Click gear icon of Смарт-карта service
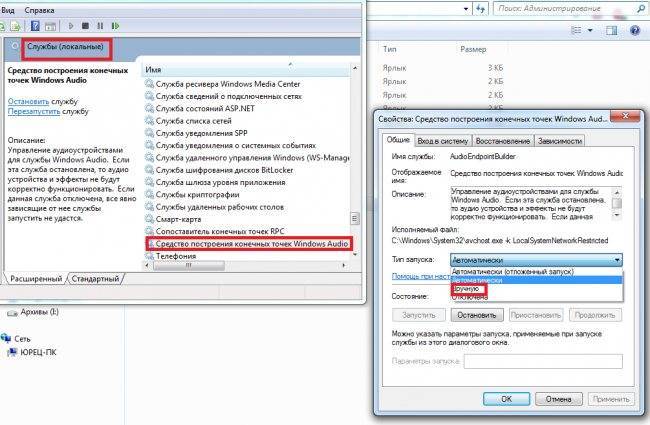The width and height of the screenshot is (650, 425). [149, 219]
